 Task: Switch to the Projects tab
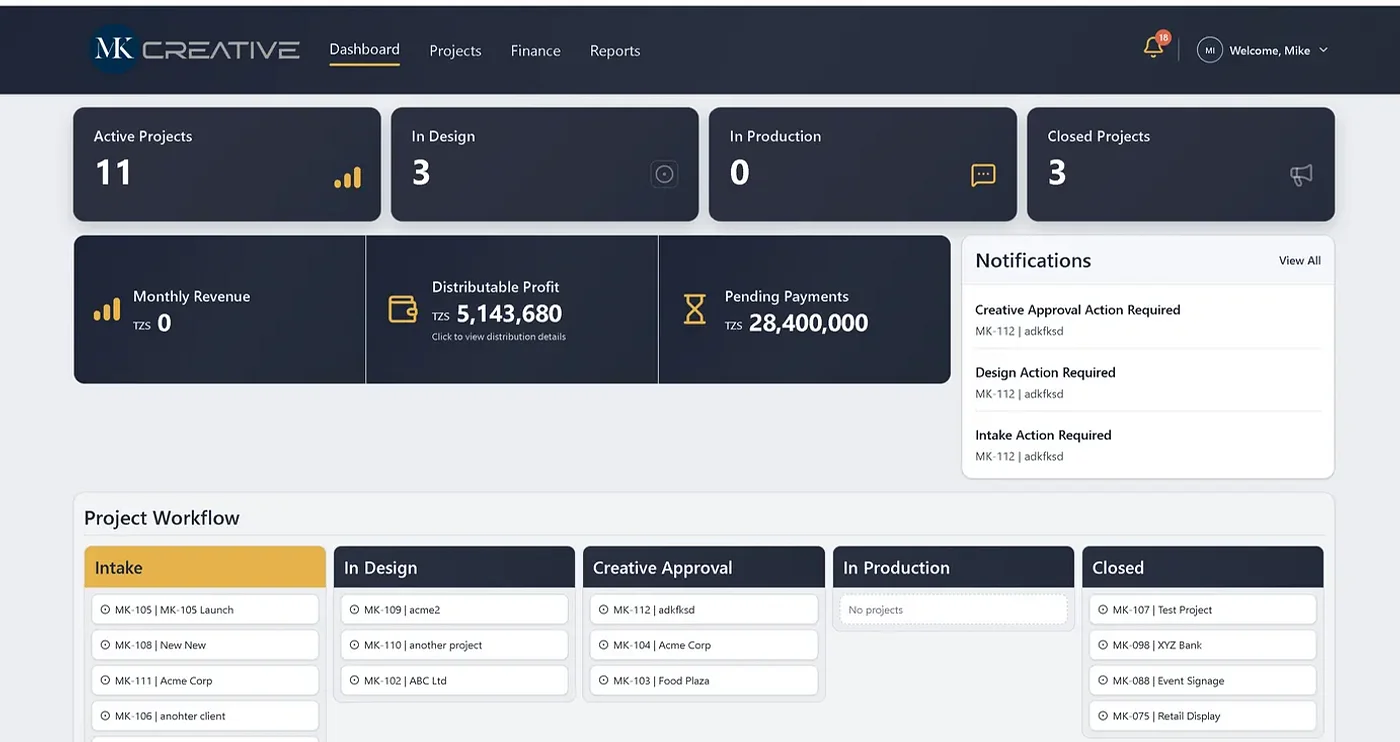tap(455, 51)
